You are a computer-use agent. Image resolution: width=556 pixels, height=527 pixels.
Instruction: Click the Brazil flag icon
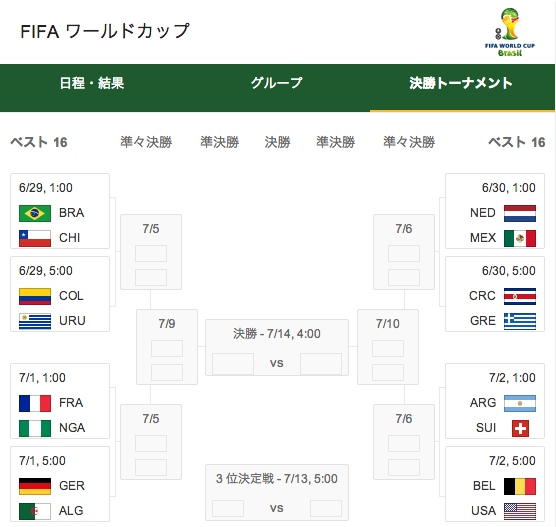click(35, 213)
